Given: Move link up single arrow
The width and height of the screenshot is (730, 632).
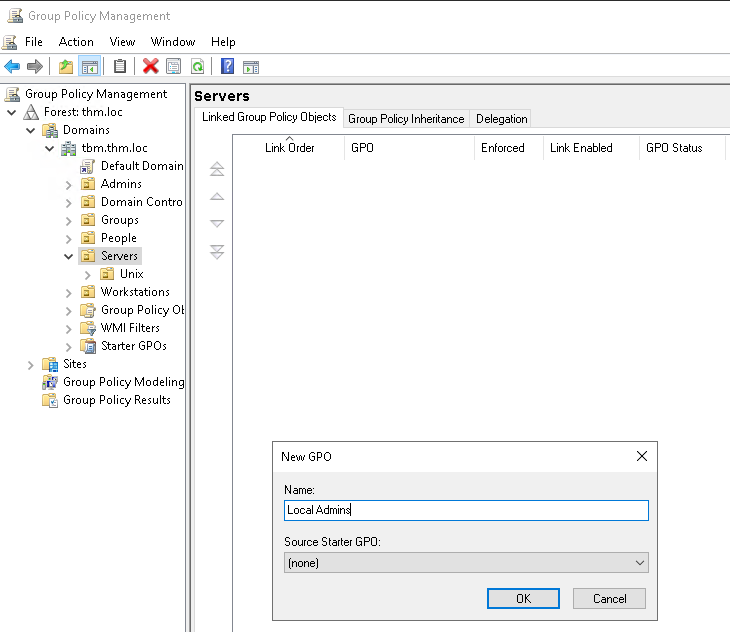Looking at the screenshot, I should [x=217, y=196].
